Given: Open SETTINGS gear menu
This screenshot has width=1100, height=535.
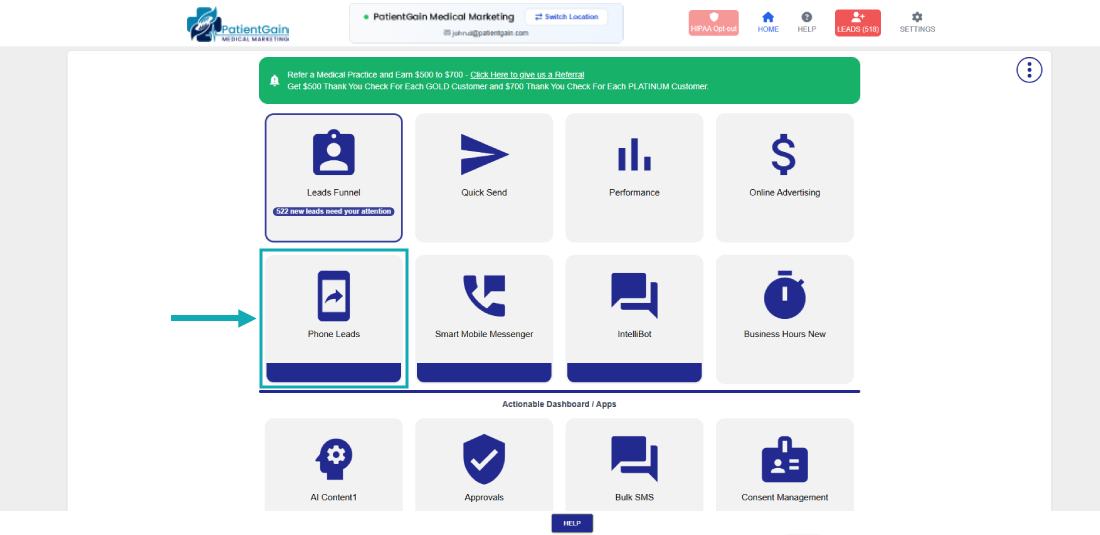Looking at the screenshot, I should pyautogui.click(x=917, y=22).
